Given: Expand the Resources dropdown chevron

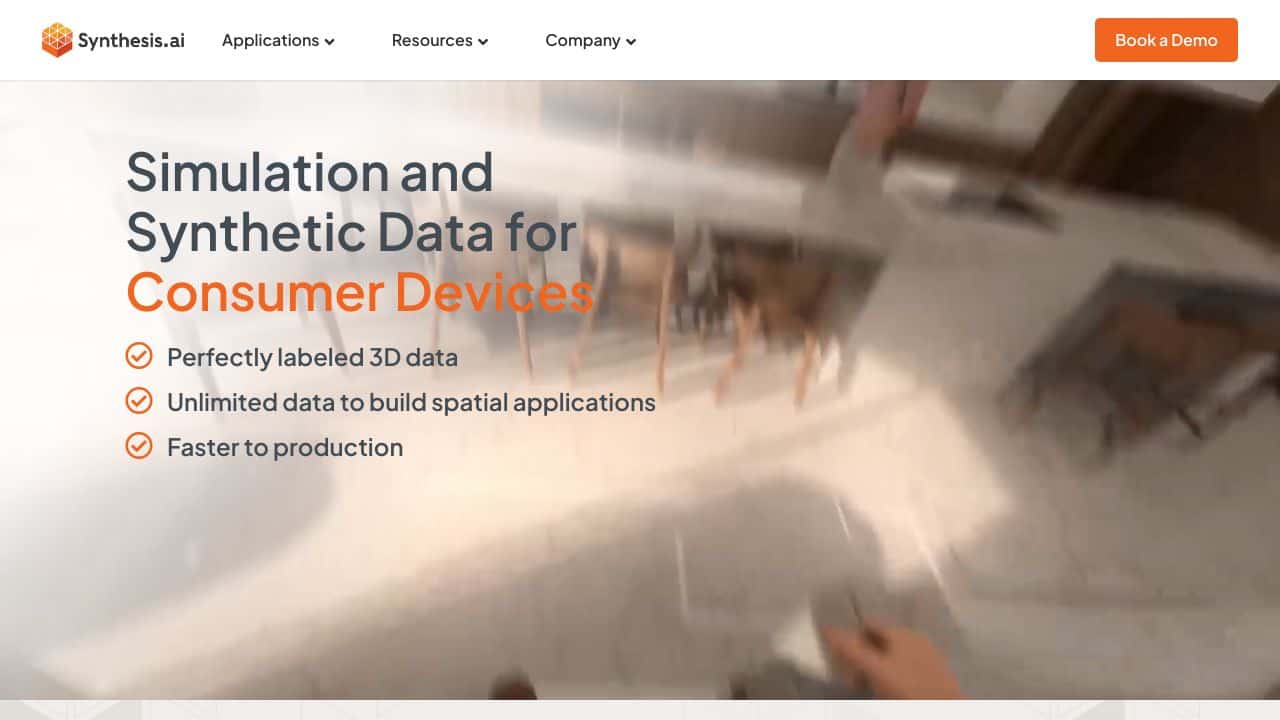Looking at the screenshot, I should pyautogui.click(x=483, y=42).
